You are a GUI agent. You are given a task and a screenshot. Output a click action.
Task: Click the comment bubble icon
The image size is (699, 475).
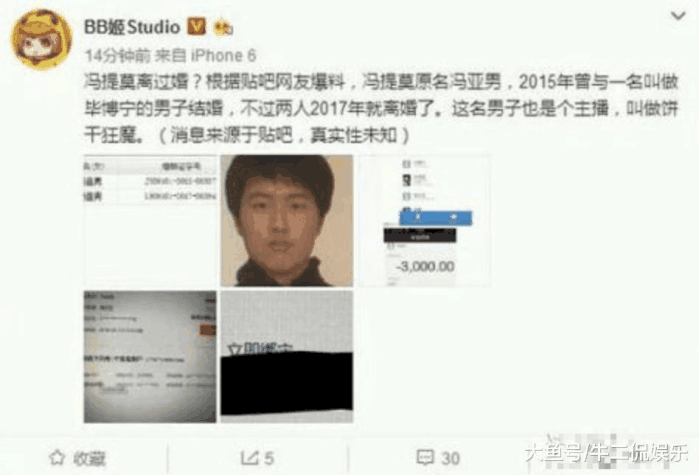tap(425, 457)
